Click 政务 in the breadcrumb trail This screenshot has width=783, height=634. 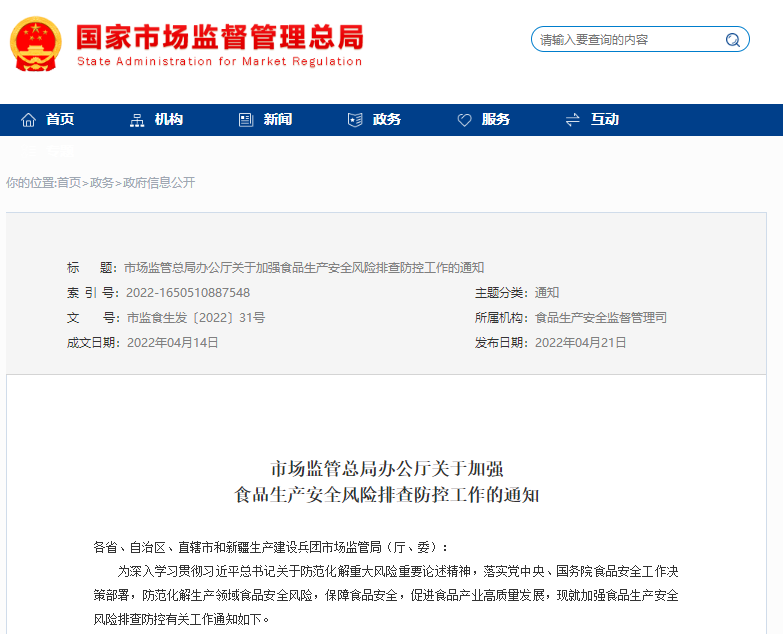[102, 183]
